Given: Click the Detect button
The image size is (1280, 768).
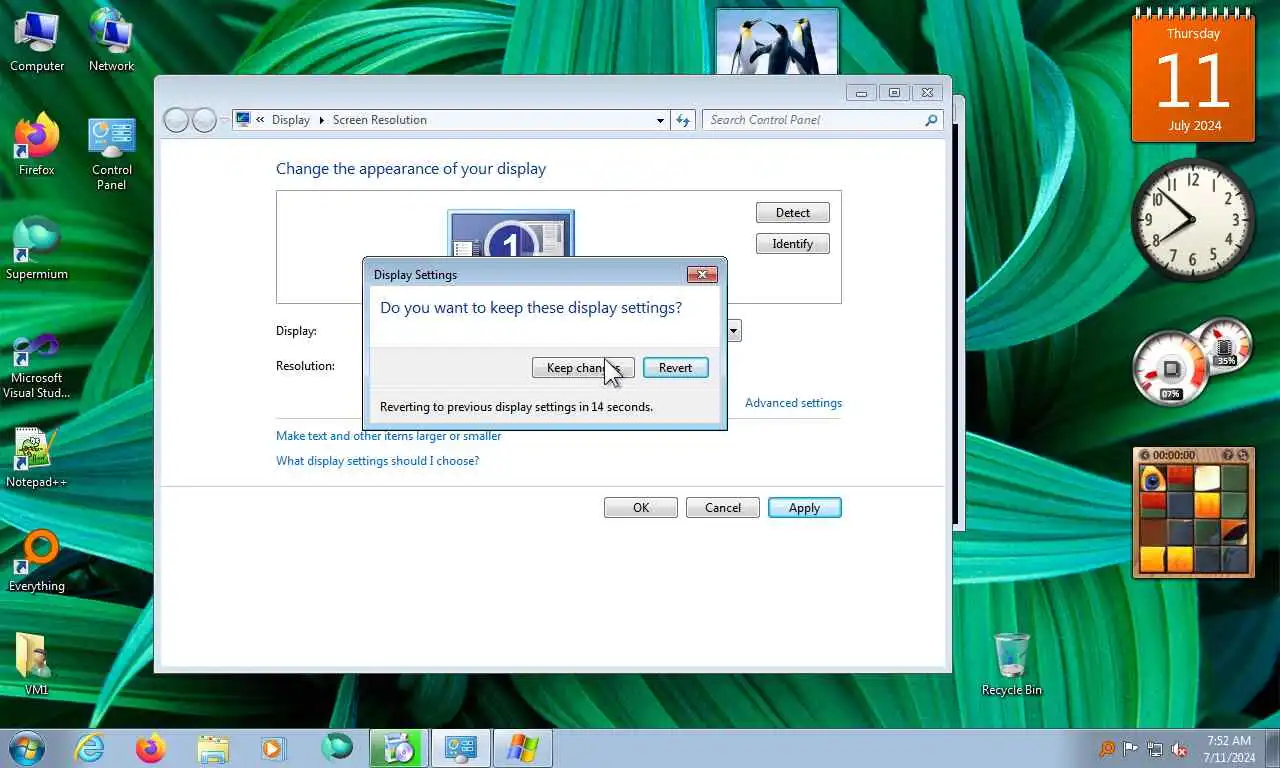Looking at the screenshot, I should (792, 213).
